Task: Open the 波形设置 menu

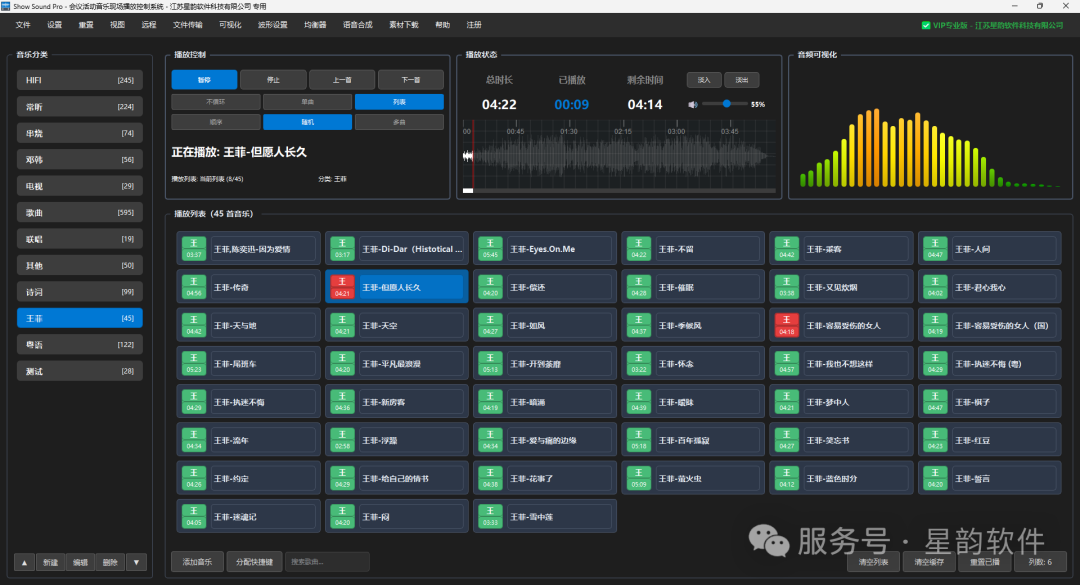Action: 272,24
